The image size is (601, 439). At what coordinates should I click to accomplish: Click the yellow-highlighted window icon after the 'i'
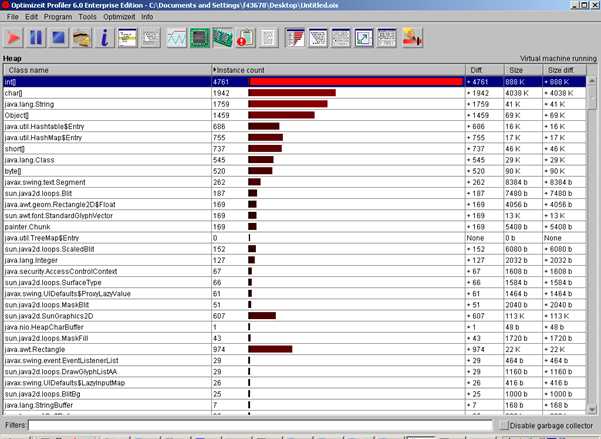(x=127, y=38)
